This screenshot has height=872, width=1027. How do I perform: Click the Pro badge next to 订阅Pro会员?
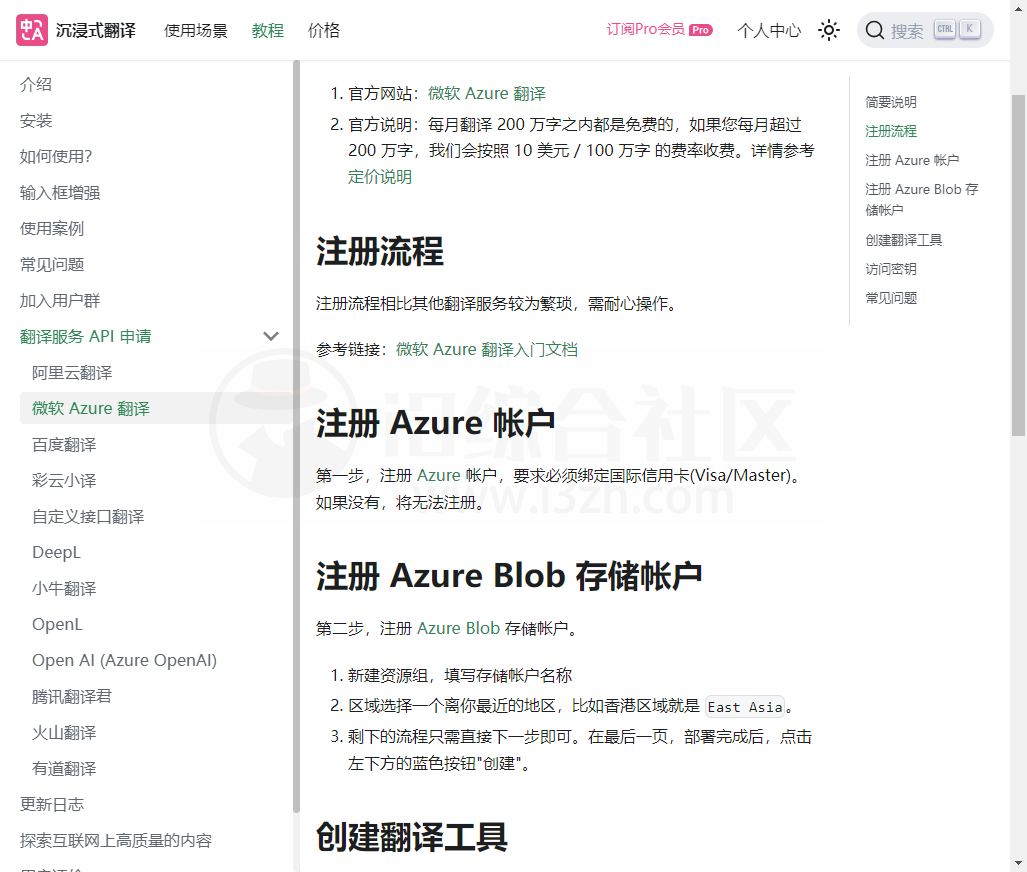tap(700, 30)
